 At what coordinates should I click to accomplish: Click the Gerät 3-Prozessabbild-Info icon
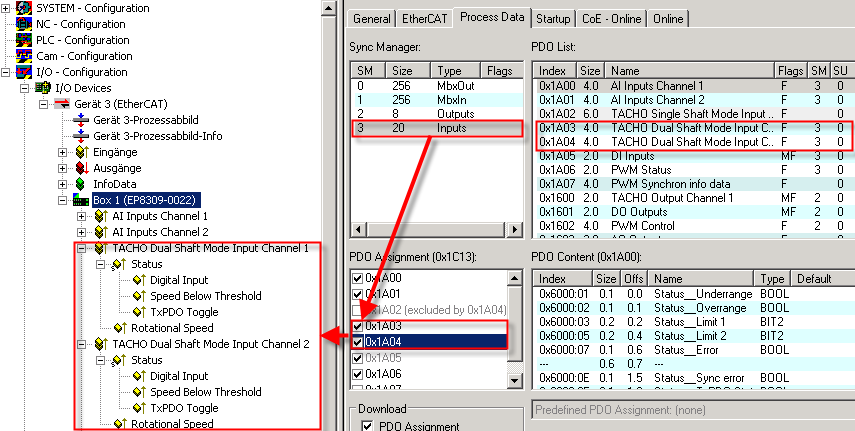pos(81,136)
